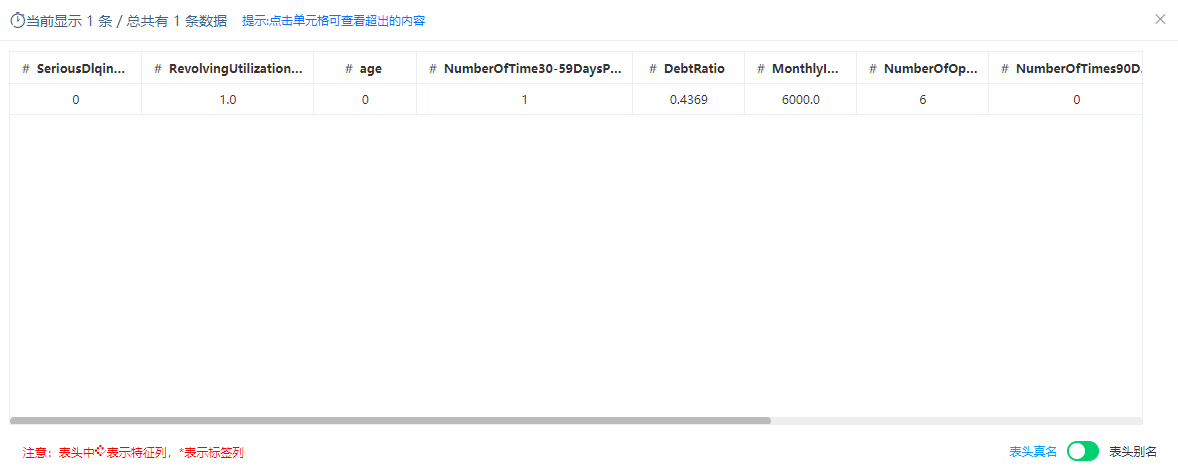Select the DebtRatio column header
The height and width of the screenshot is (474, 1178).
(688, 69)
